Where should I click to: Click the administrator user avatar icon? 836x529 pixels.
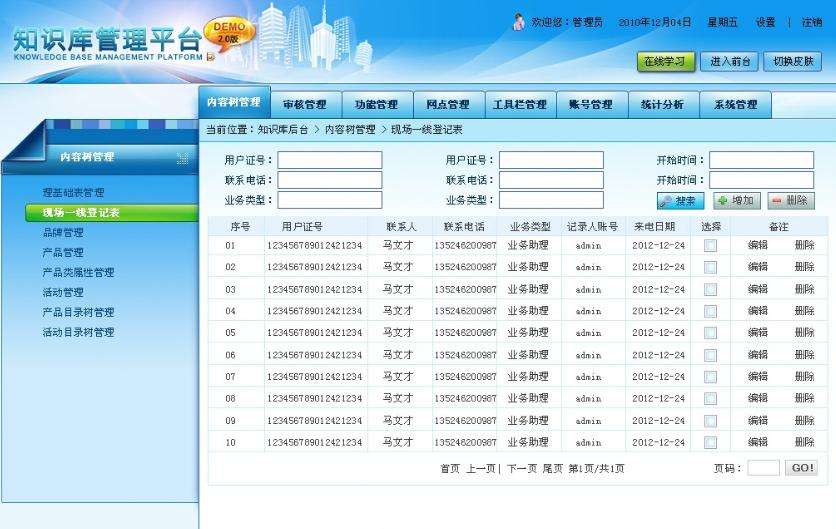click(518, 22)
